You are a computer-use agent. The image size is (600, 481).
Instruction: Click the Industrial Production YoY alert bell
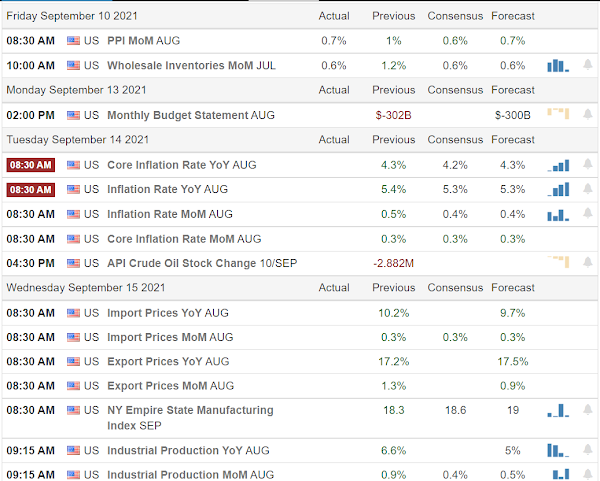pyautogui.click(x=588, y=450)
